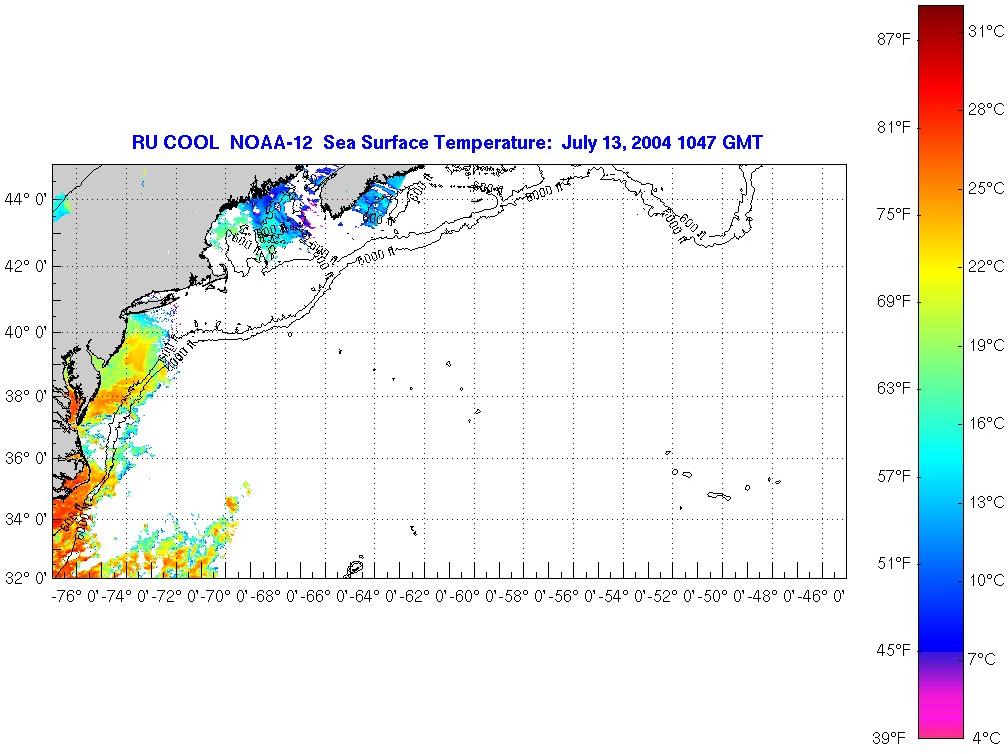Image resolution: width=1008 pixels, height=754 pixels.
Task: Click the -64° 0' longitude label
Action: pyautogui.click(x=374, y=597)
